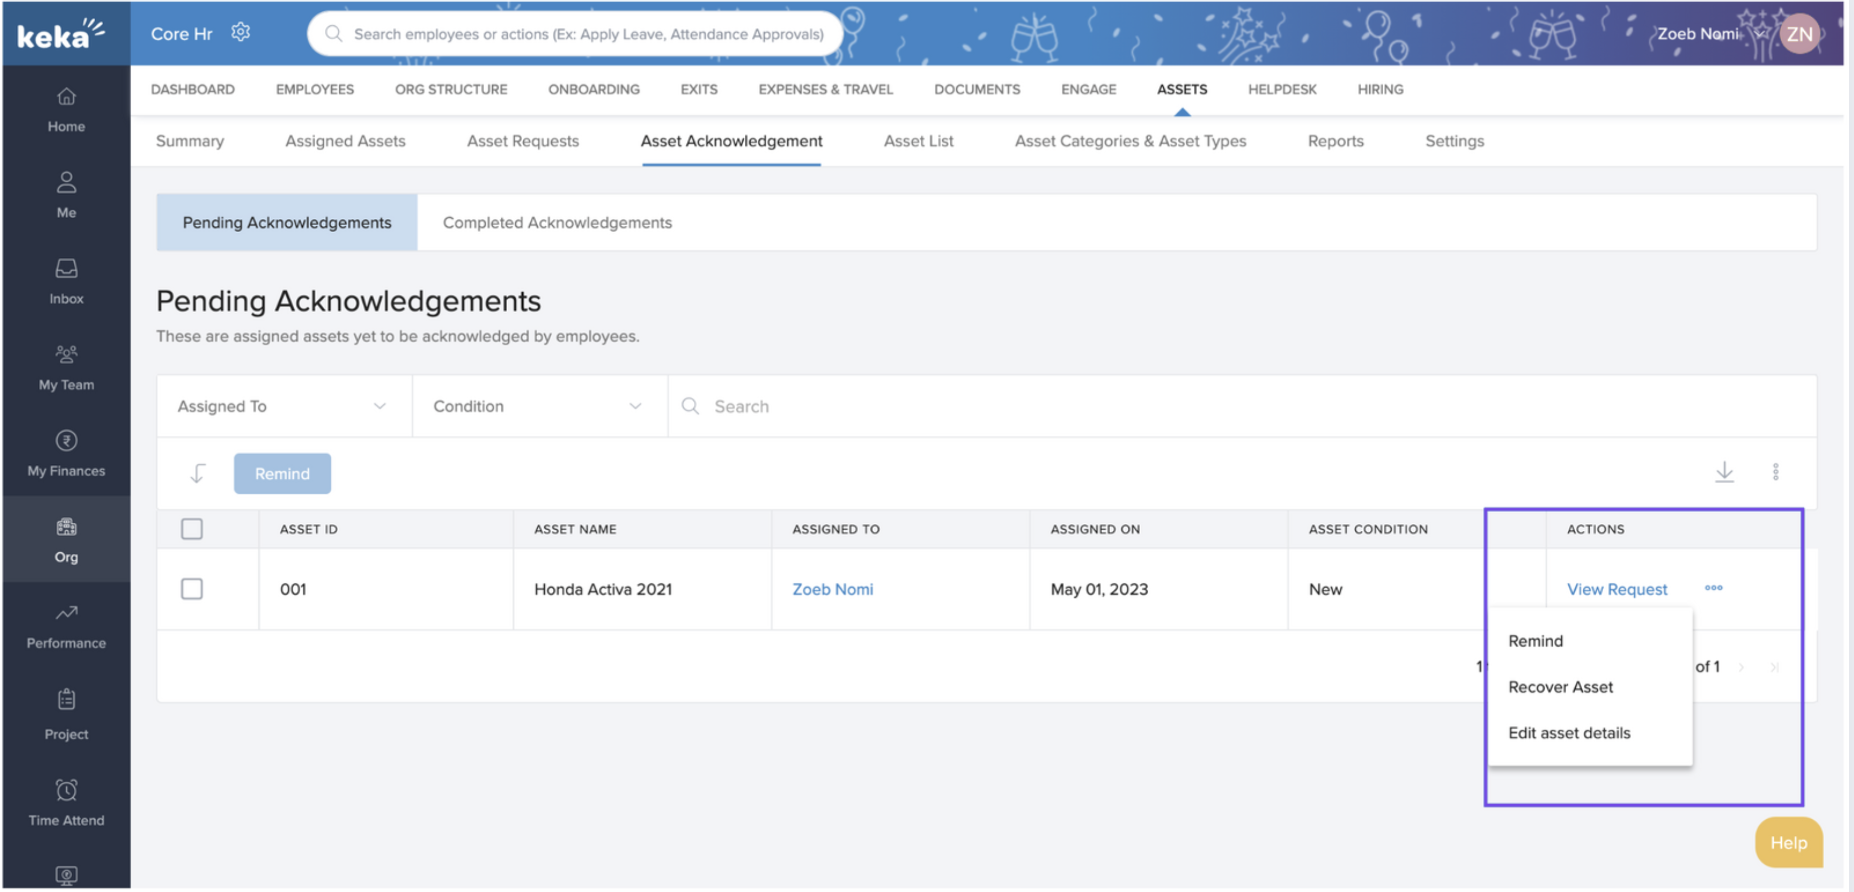Switch to the Completed Acknowledgements tab
The width and height of the screenshot is (1854, 892).
tap(557, 222)
